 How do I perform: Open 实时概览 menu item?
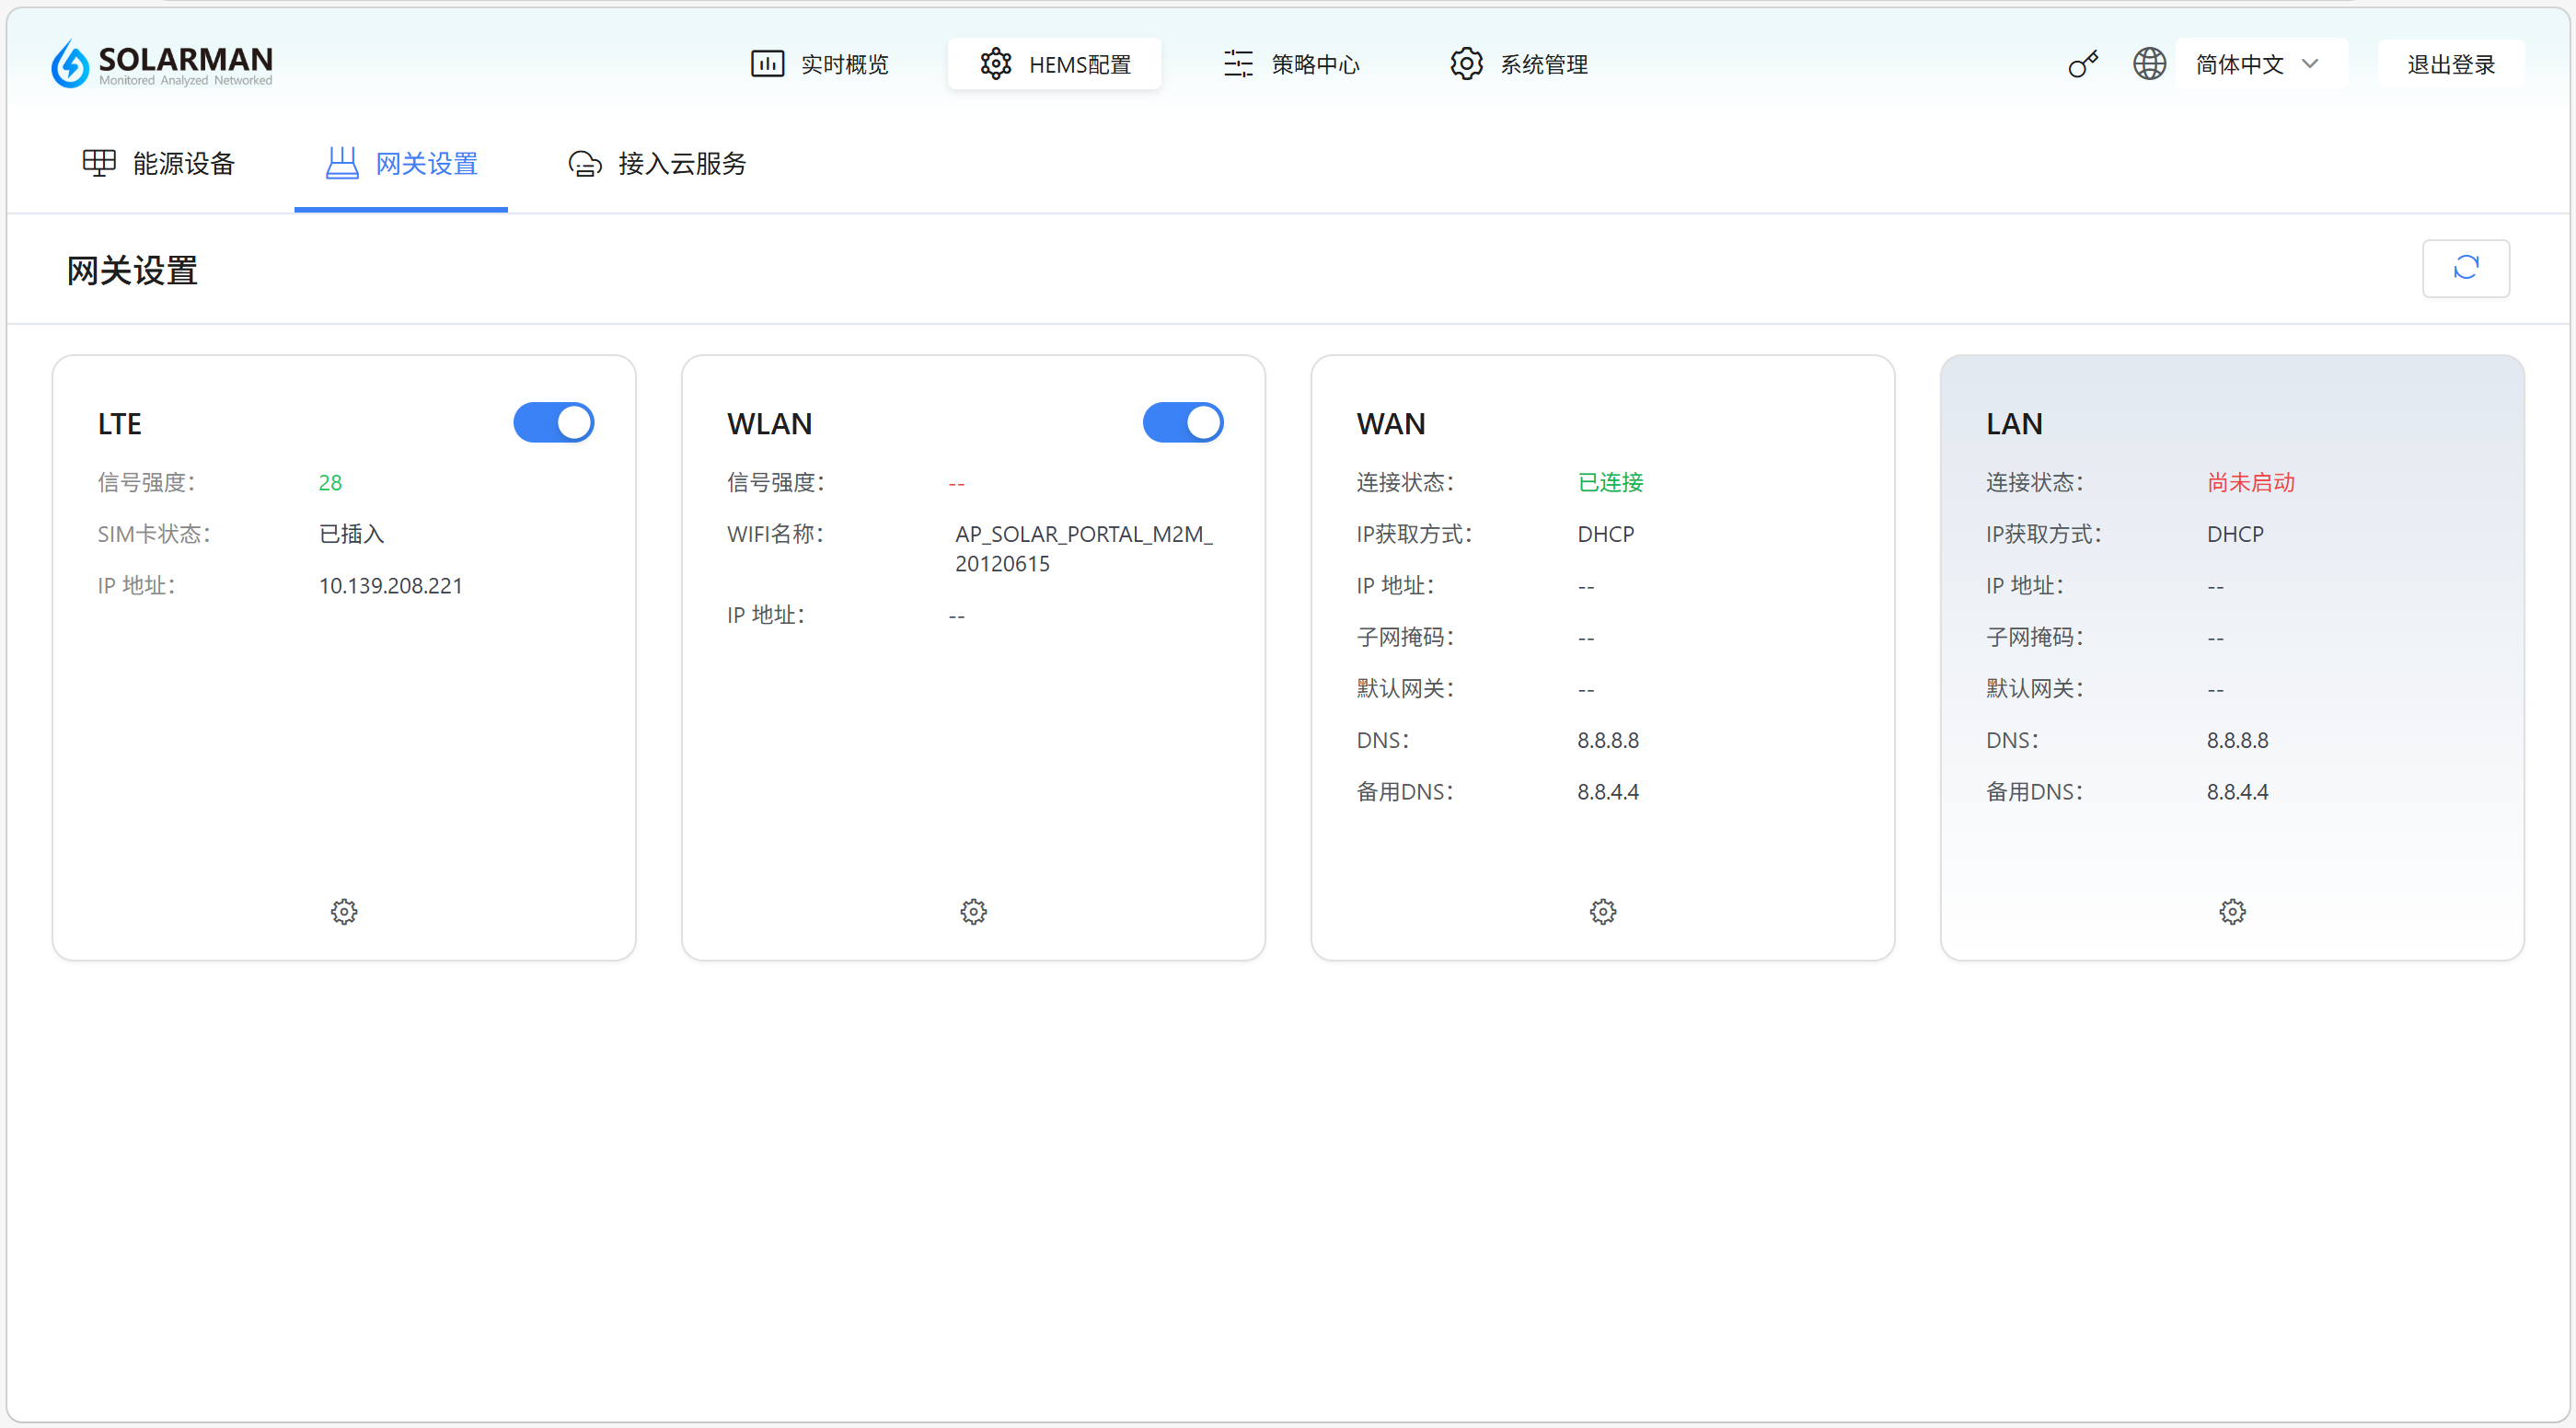[x=820, y=64]
